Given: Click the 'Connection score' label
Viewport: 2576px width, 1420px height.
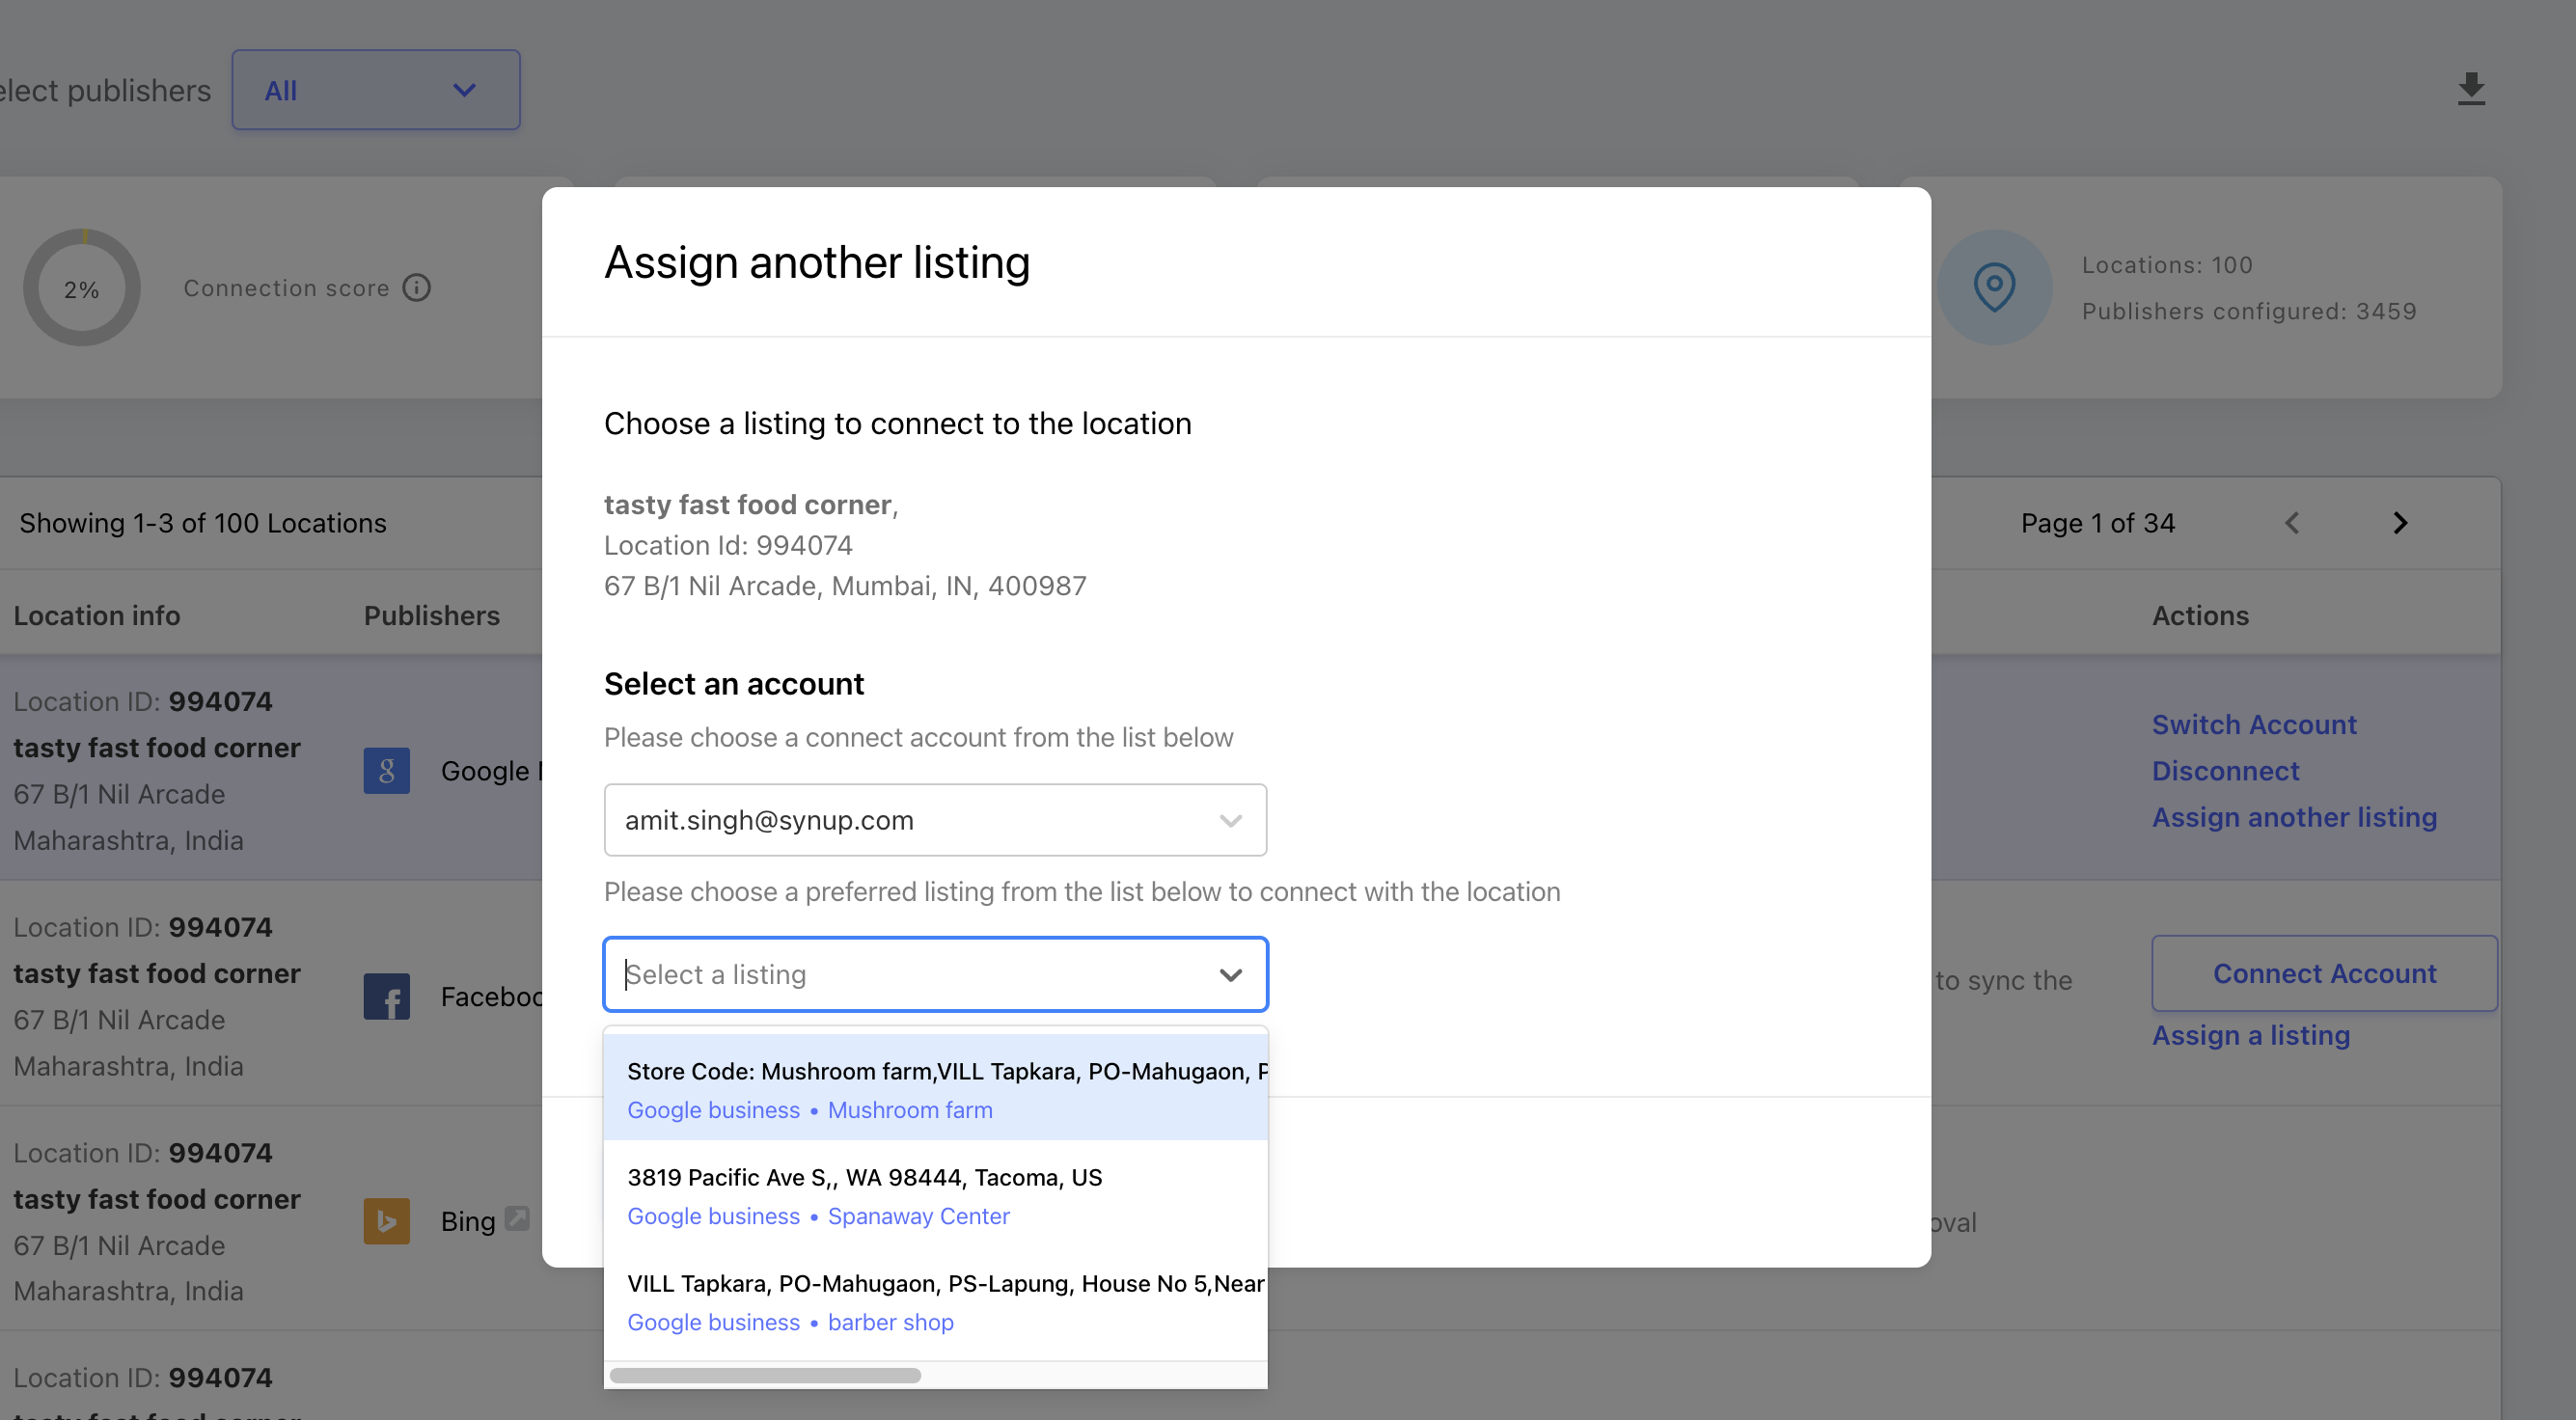Looking at the screenshot, I should [x=286, y=288].
